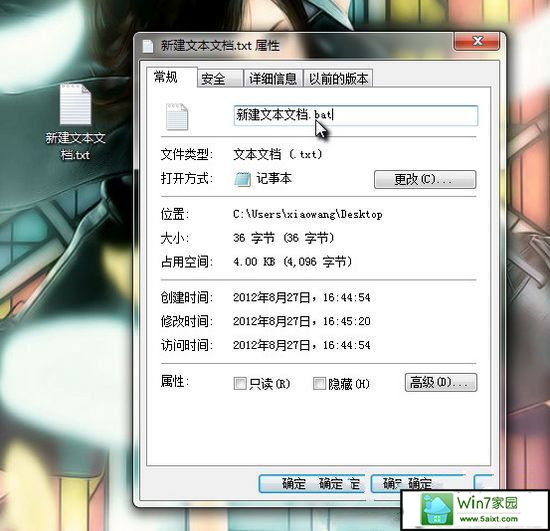Enable the 隐藏(H) checkbox
550x531 pixels.
[x=319, y=383]
